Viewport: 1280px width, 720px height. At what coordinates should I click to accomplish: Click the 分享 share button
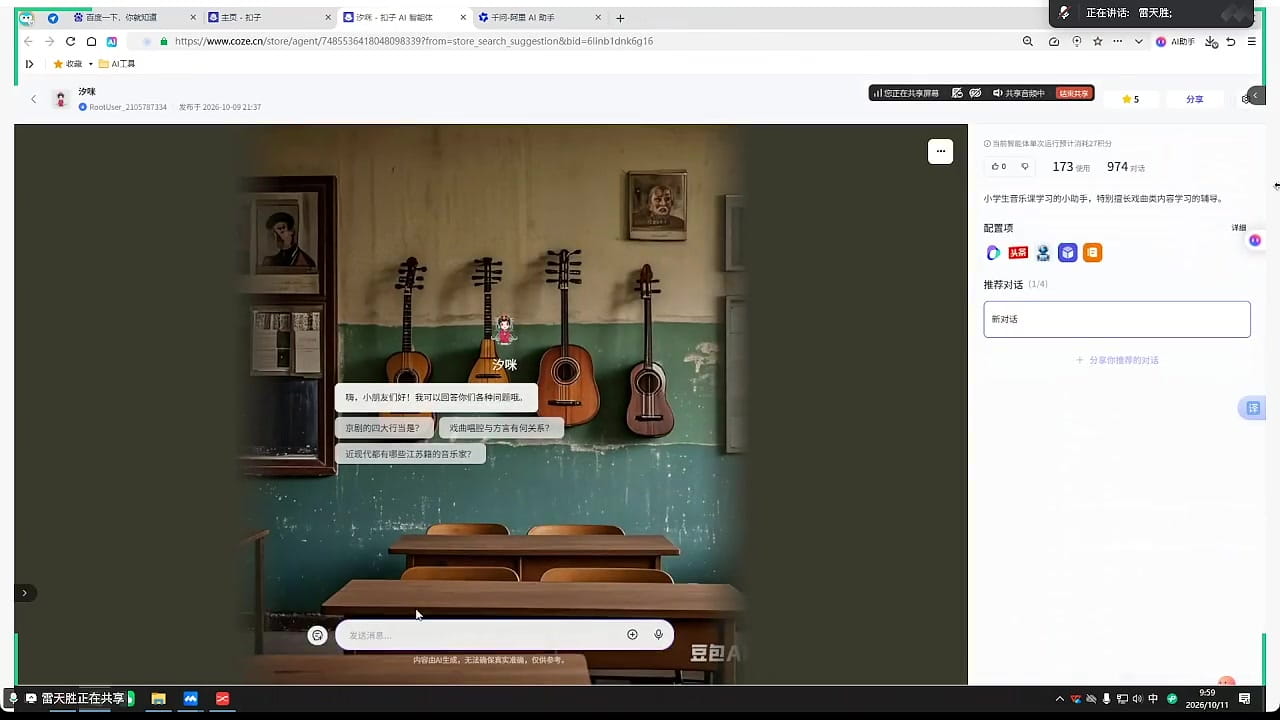point(1194,99)
